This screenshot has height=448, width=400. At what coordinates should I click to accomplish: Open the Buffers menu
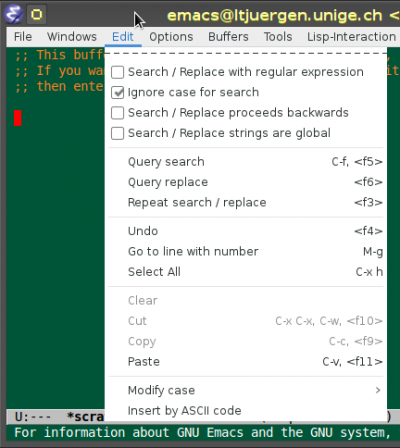(x=228, y=37)
